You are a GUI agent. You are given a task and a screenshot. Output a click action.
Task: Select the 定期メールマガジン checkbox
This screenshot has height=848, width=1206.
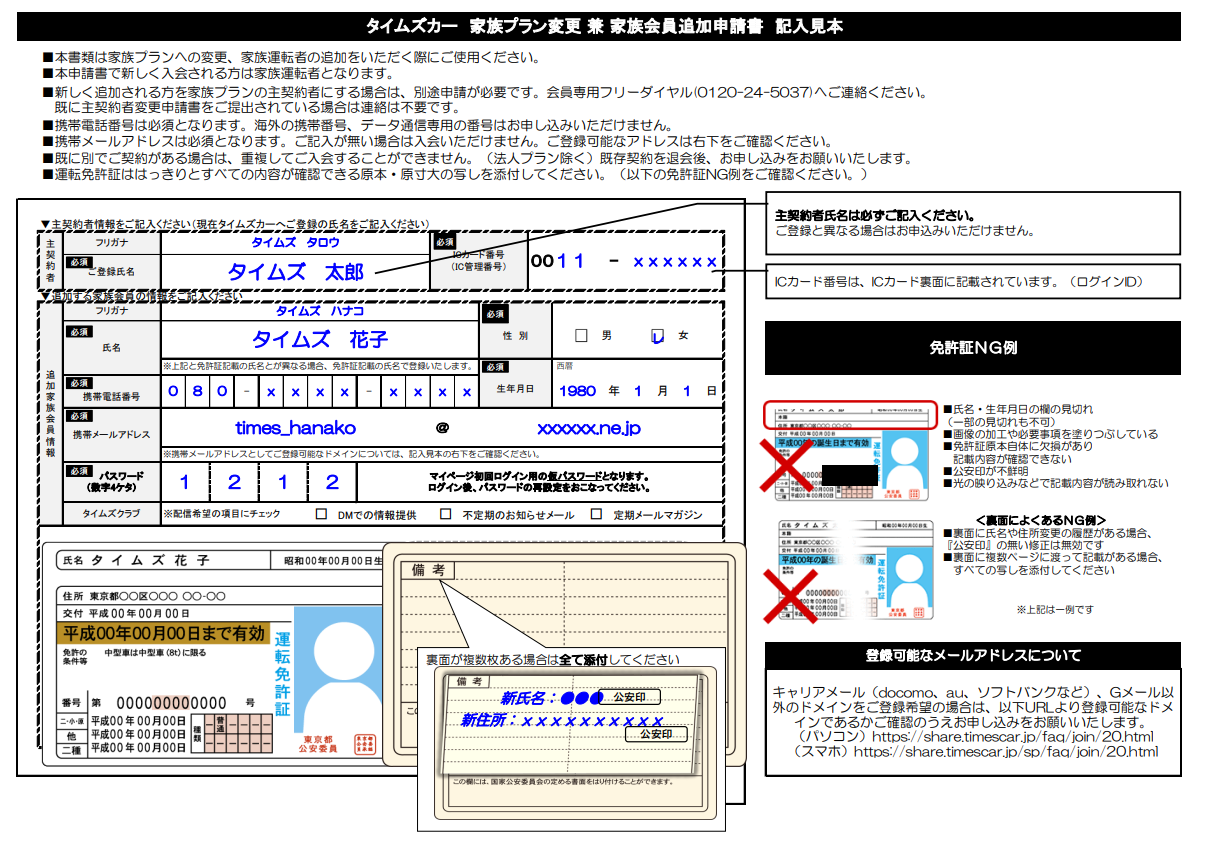596,515
